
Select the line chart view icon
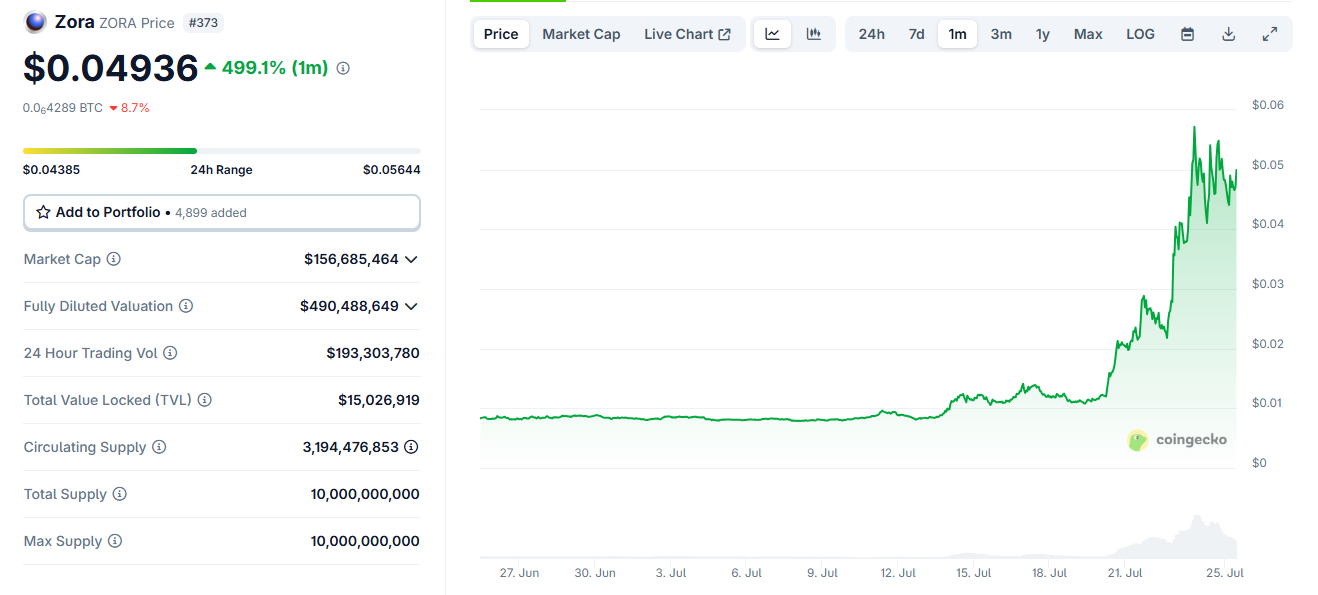[x=773, y=34]
